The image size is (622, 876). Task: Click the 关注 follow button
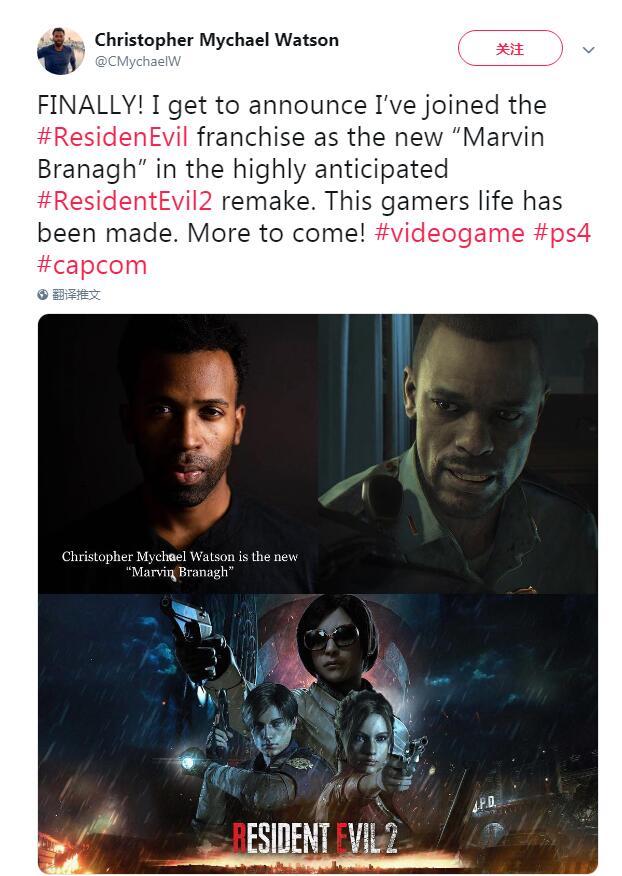point(510,49)
